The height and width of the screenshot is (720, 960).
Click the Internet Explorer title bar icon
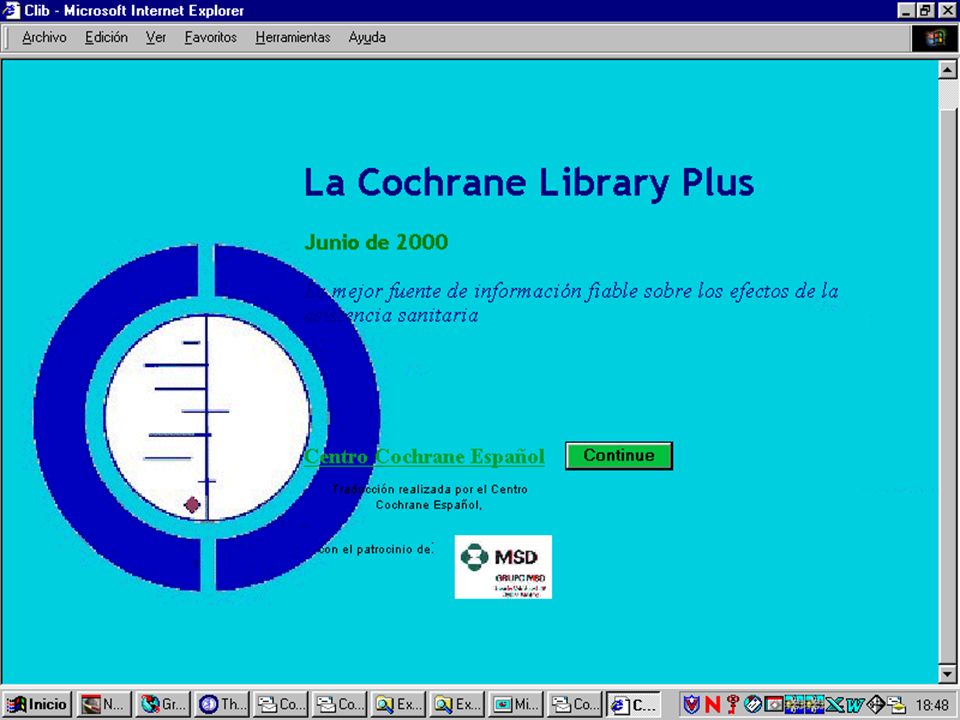(11, 10)
